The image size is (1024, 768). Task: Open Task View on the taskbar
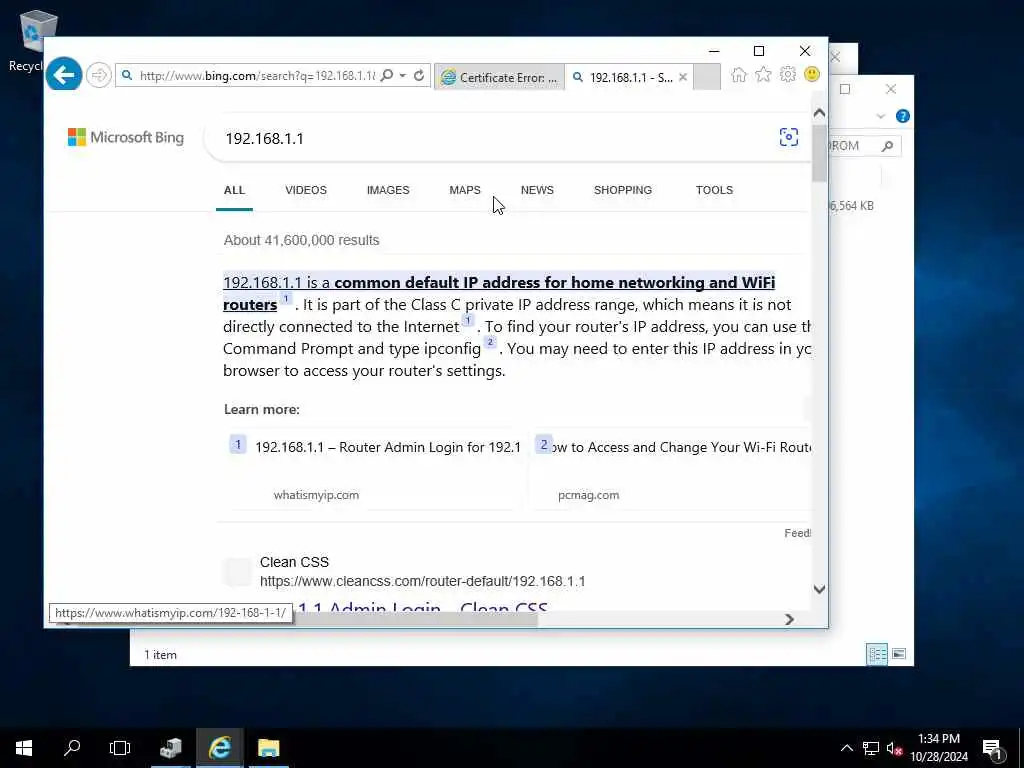tap(120, 748)
